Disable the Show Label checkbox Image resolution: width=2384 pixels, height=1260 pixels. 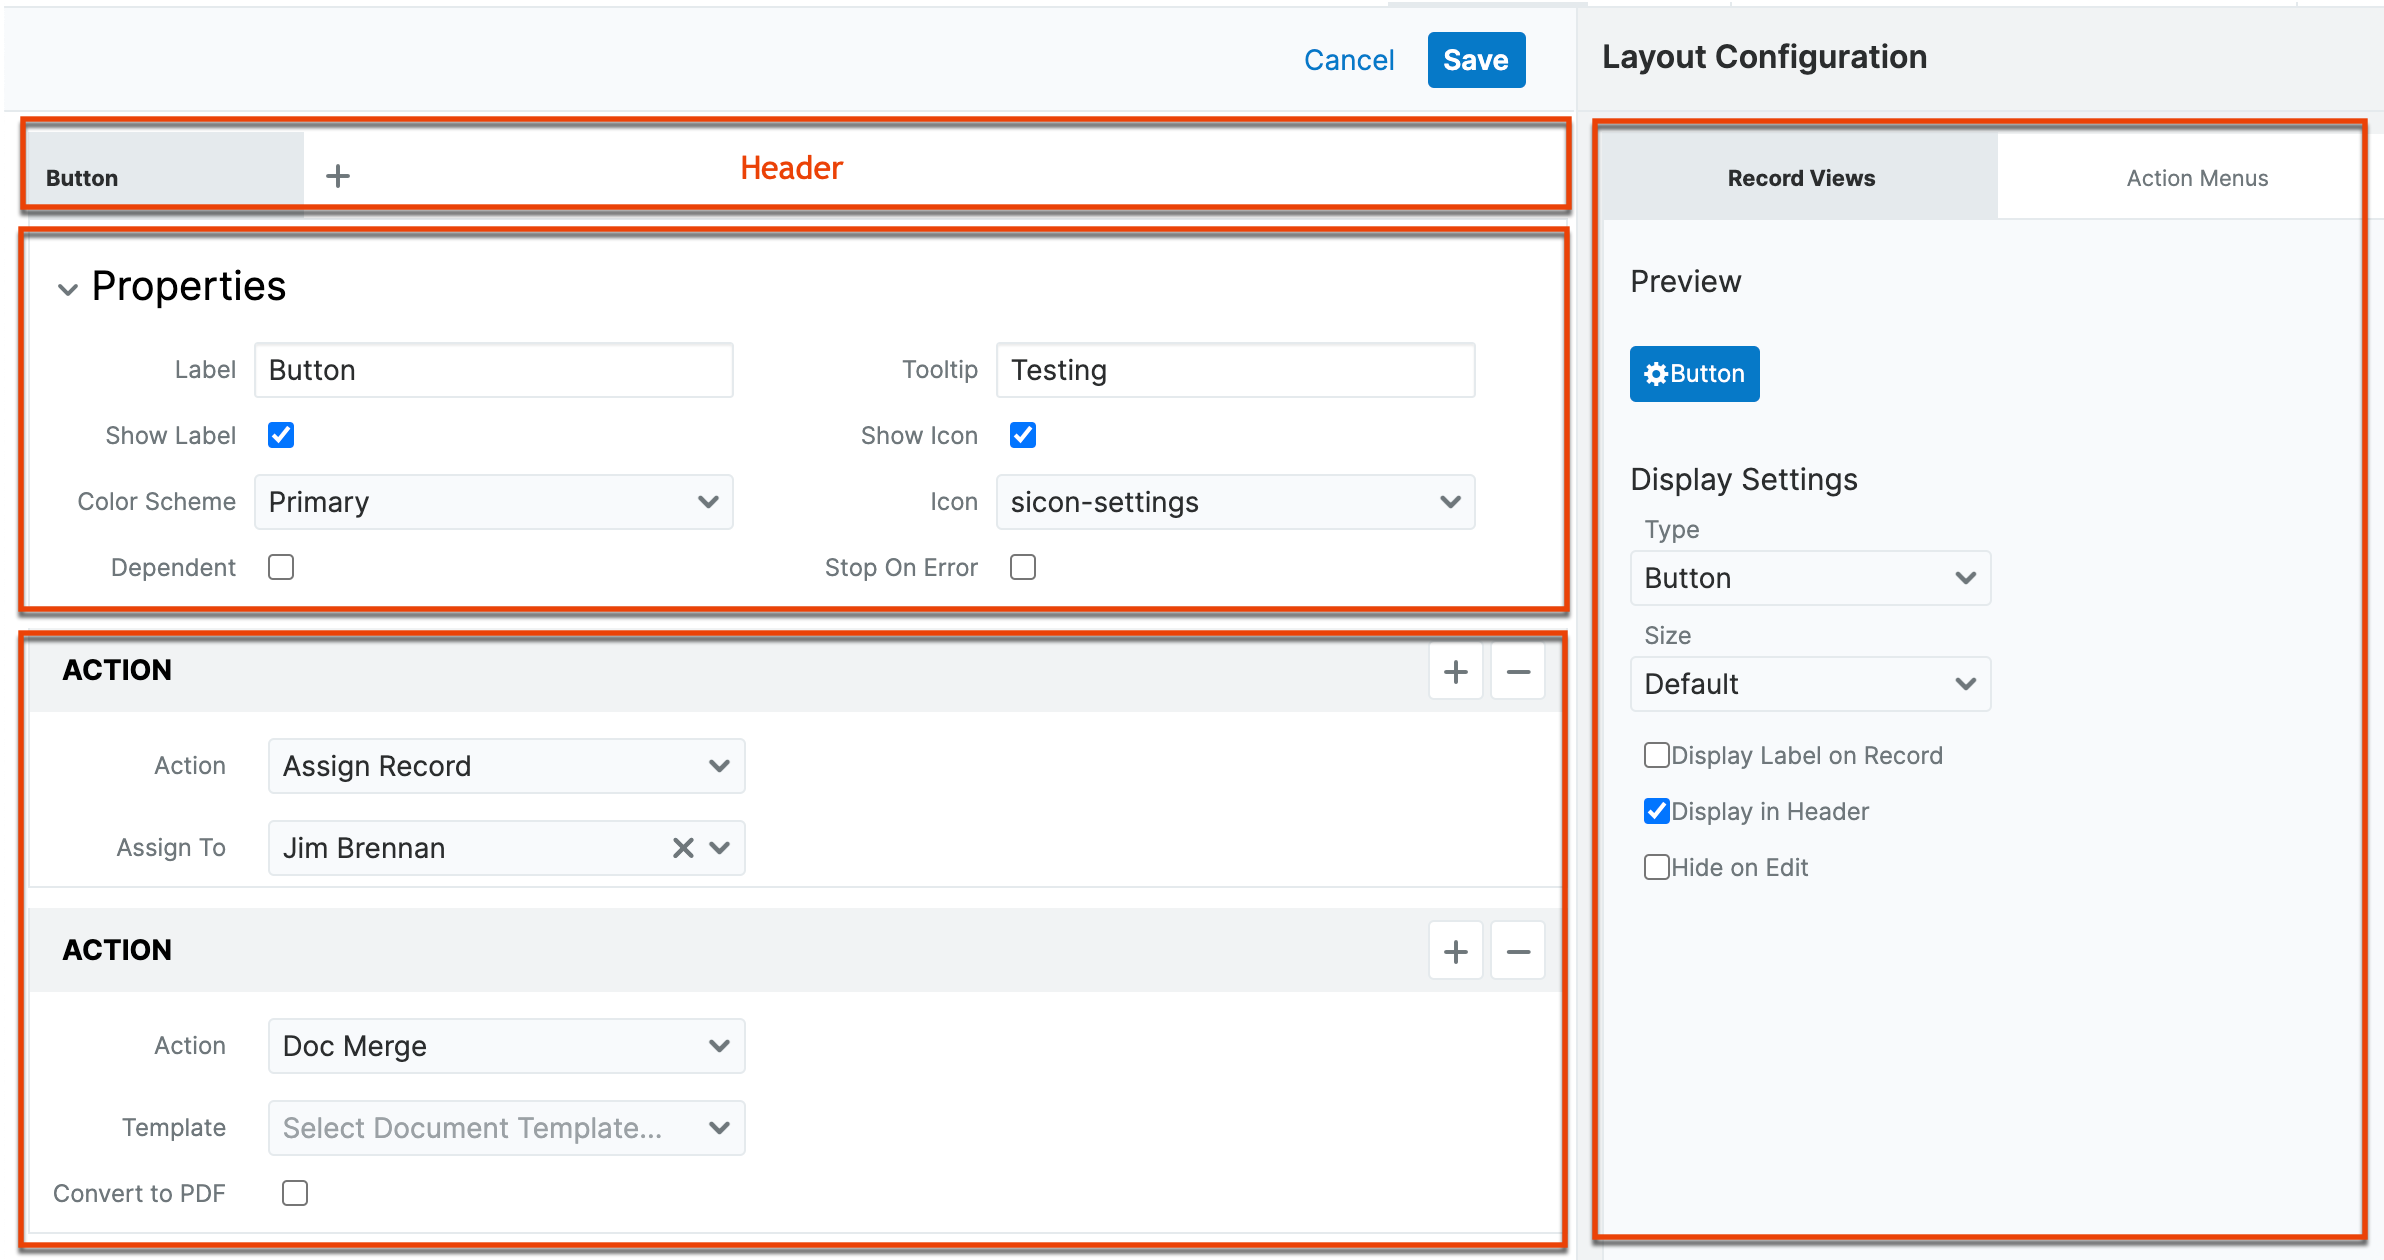pyautogui.click(x=281, y=434)
